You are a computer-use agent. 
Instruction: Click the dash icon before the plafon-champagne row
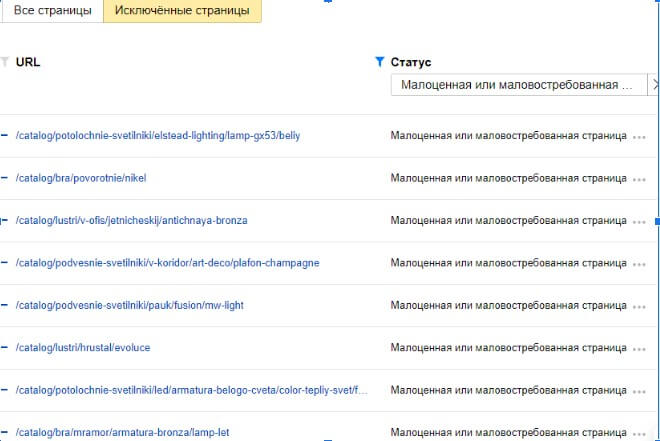(4, 263)
